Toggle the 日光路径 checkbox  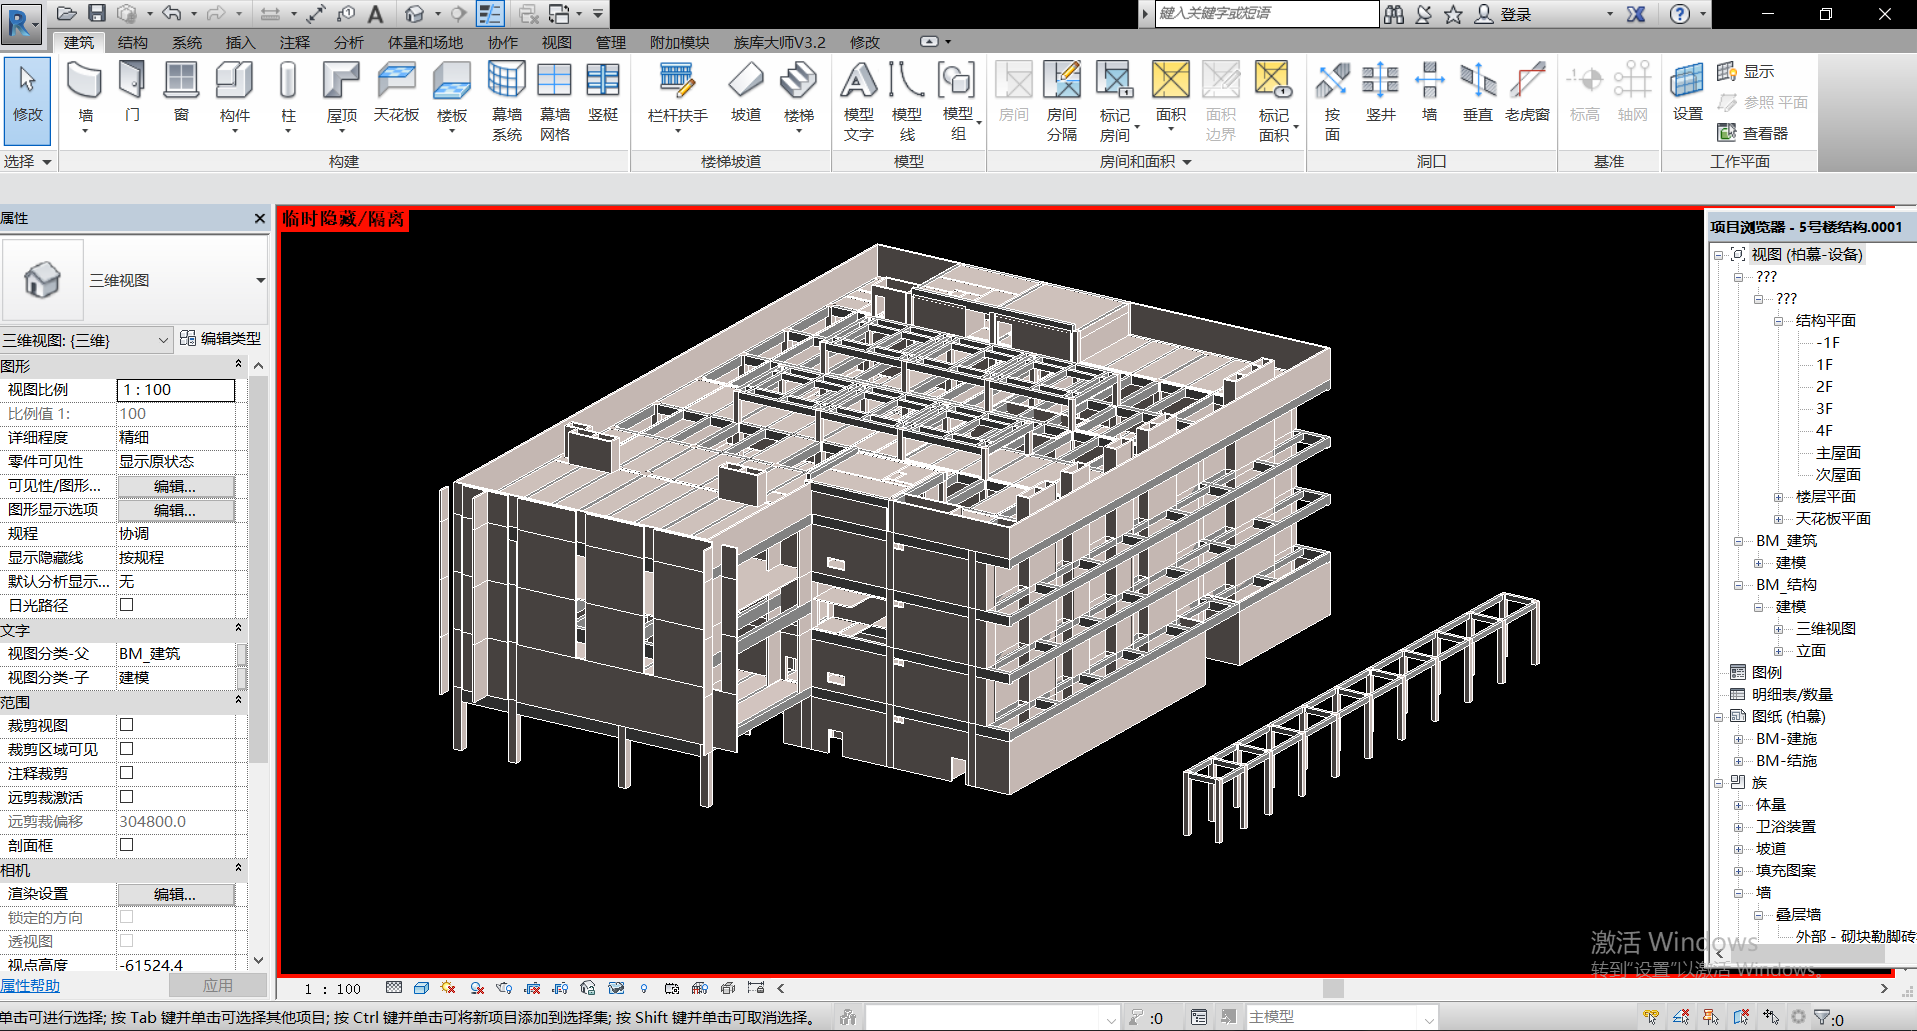tap(126, 605)
